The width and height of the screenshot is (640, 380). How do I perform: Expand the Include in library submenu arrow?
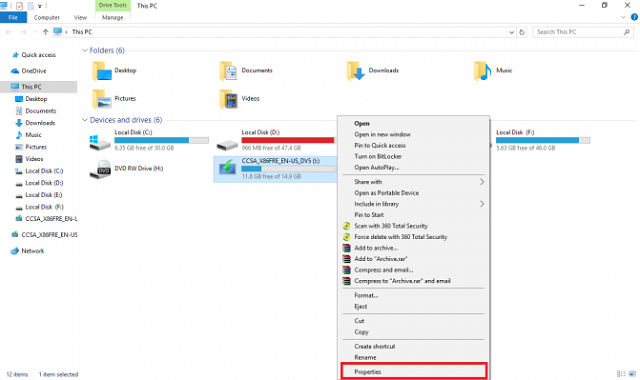click(x=482, y=204)
